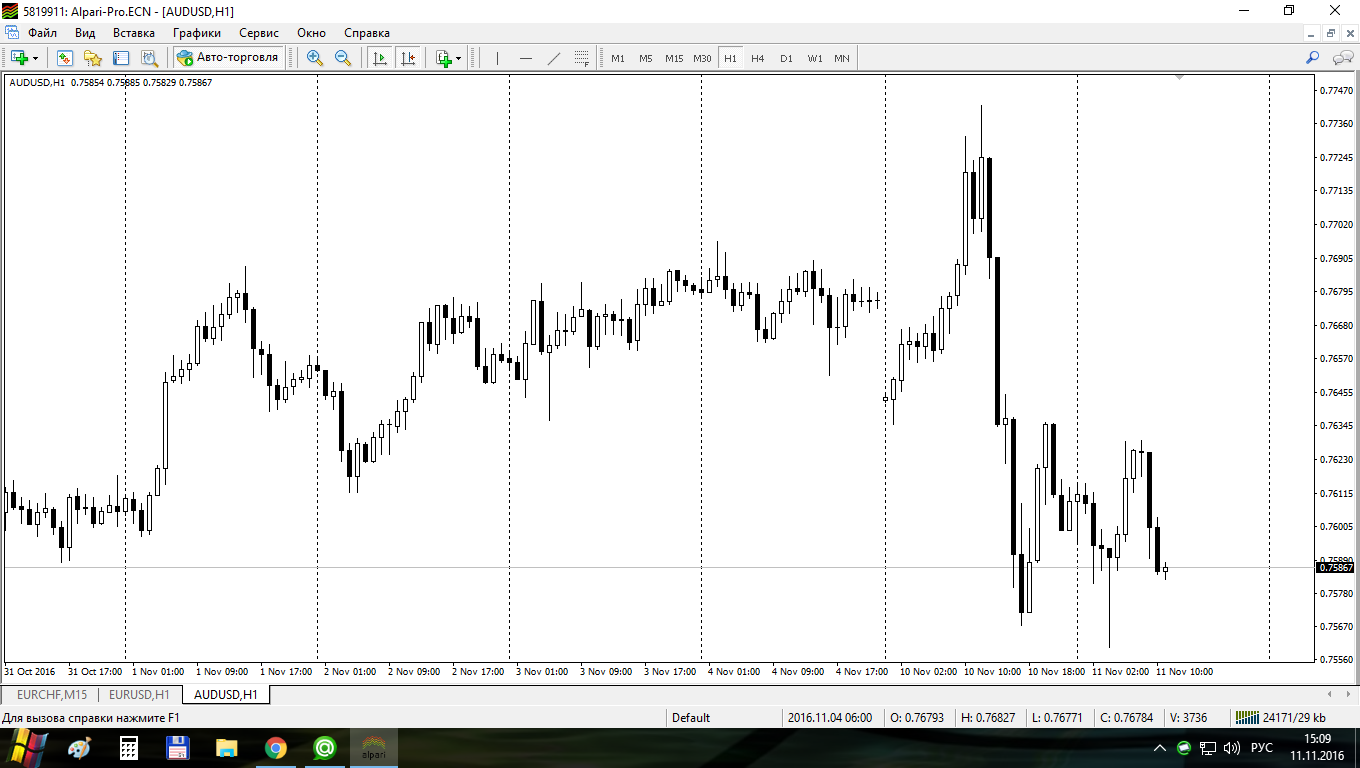Toggle chart shift icon
Screen dimensions: 1360x768
(408, 58)
